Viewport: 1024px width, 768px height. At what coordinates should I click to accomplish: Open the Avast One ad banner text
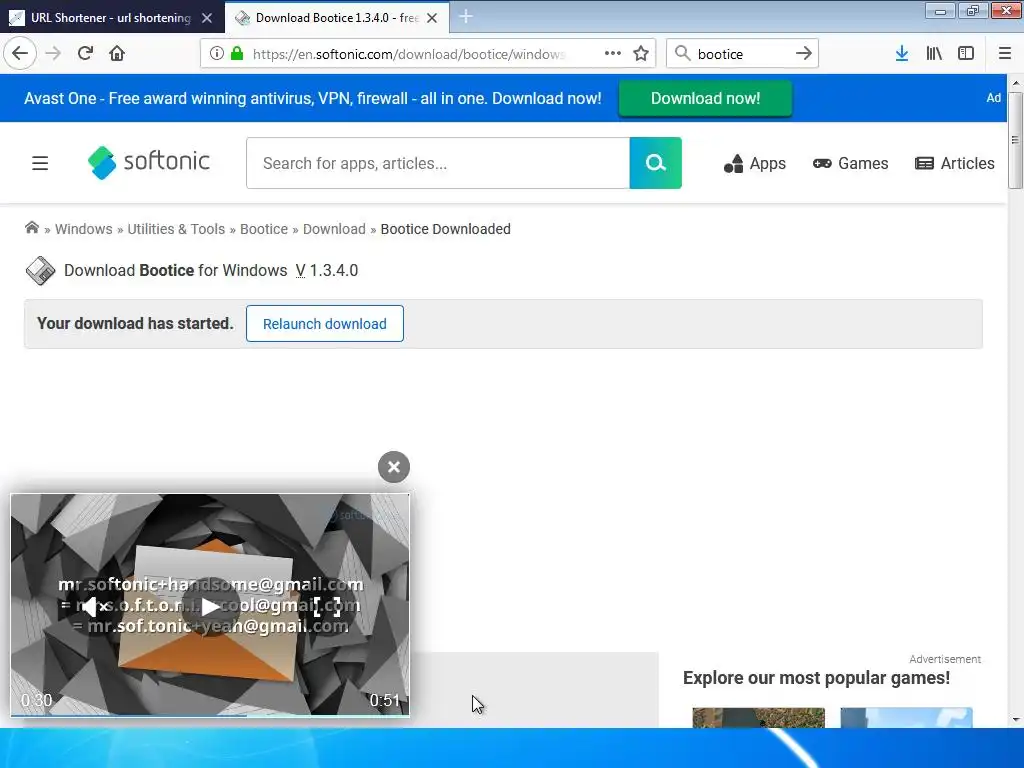313,99
